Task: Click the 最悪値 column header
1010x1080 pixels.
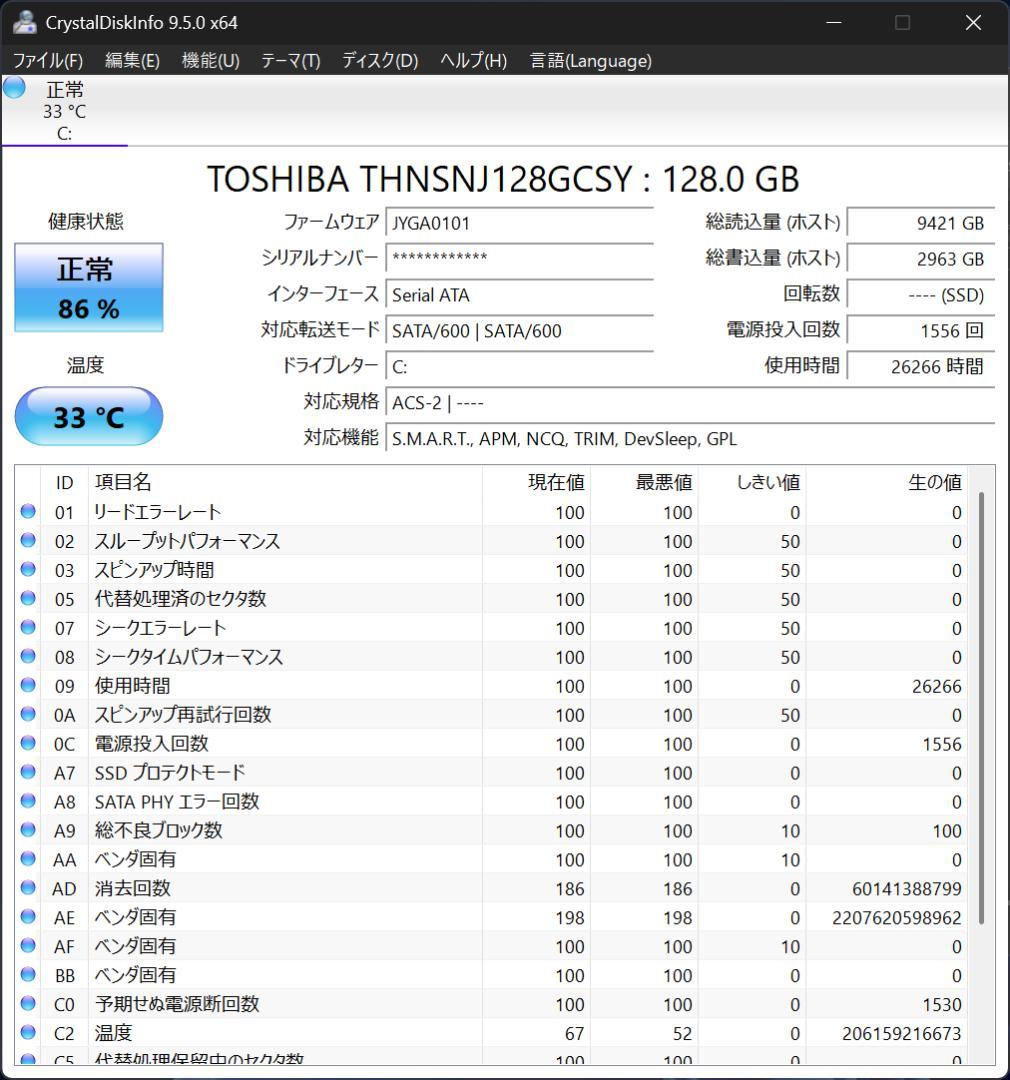Action: tap(643, 482)
